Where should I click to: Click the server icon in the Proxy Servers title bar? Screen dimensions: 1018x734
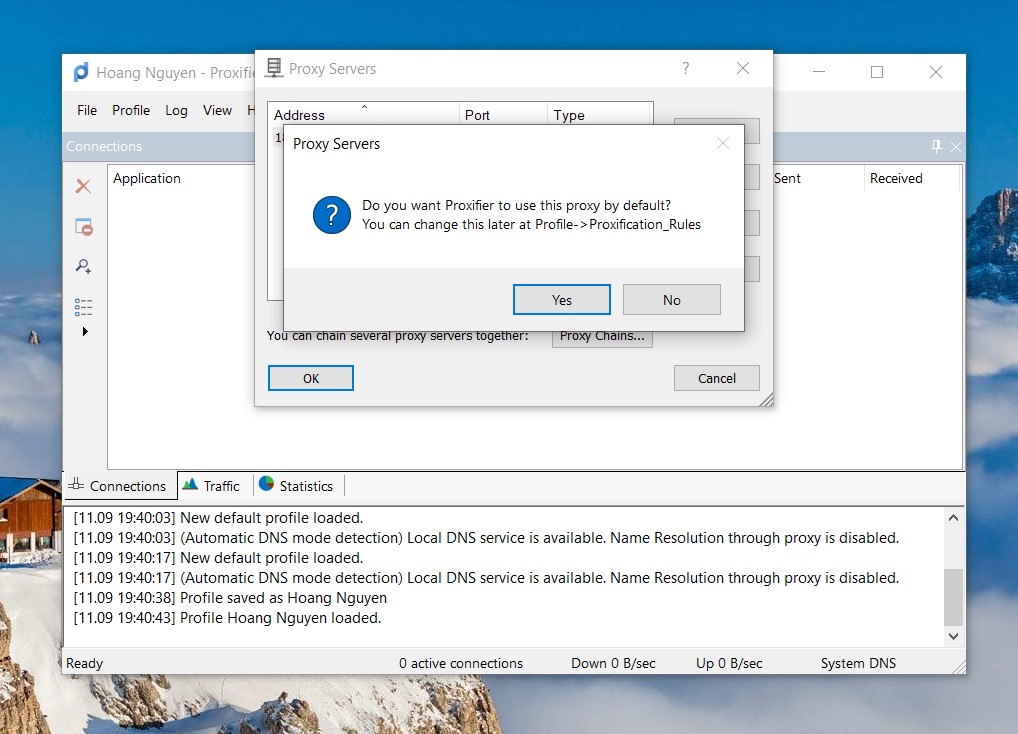274,68
